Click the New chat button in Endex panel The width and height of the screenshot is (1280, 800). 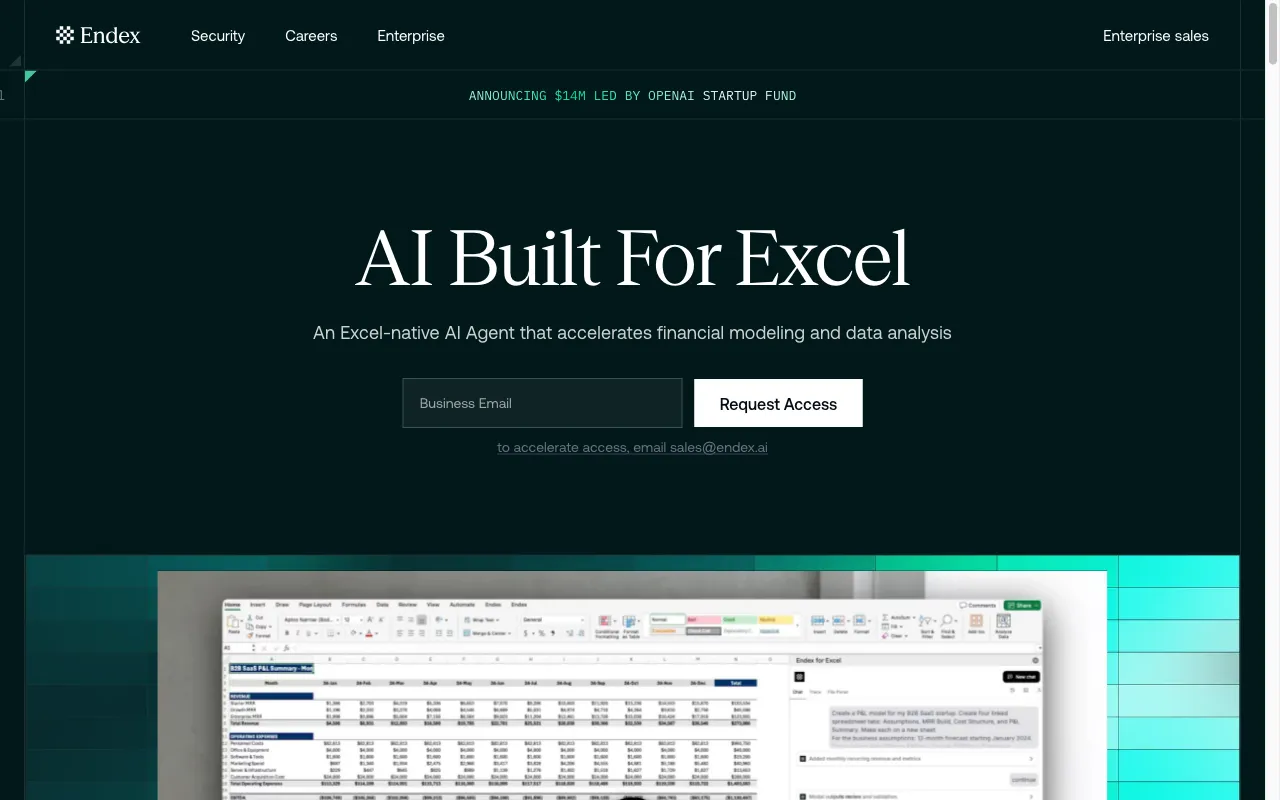pos(1021,677)
